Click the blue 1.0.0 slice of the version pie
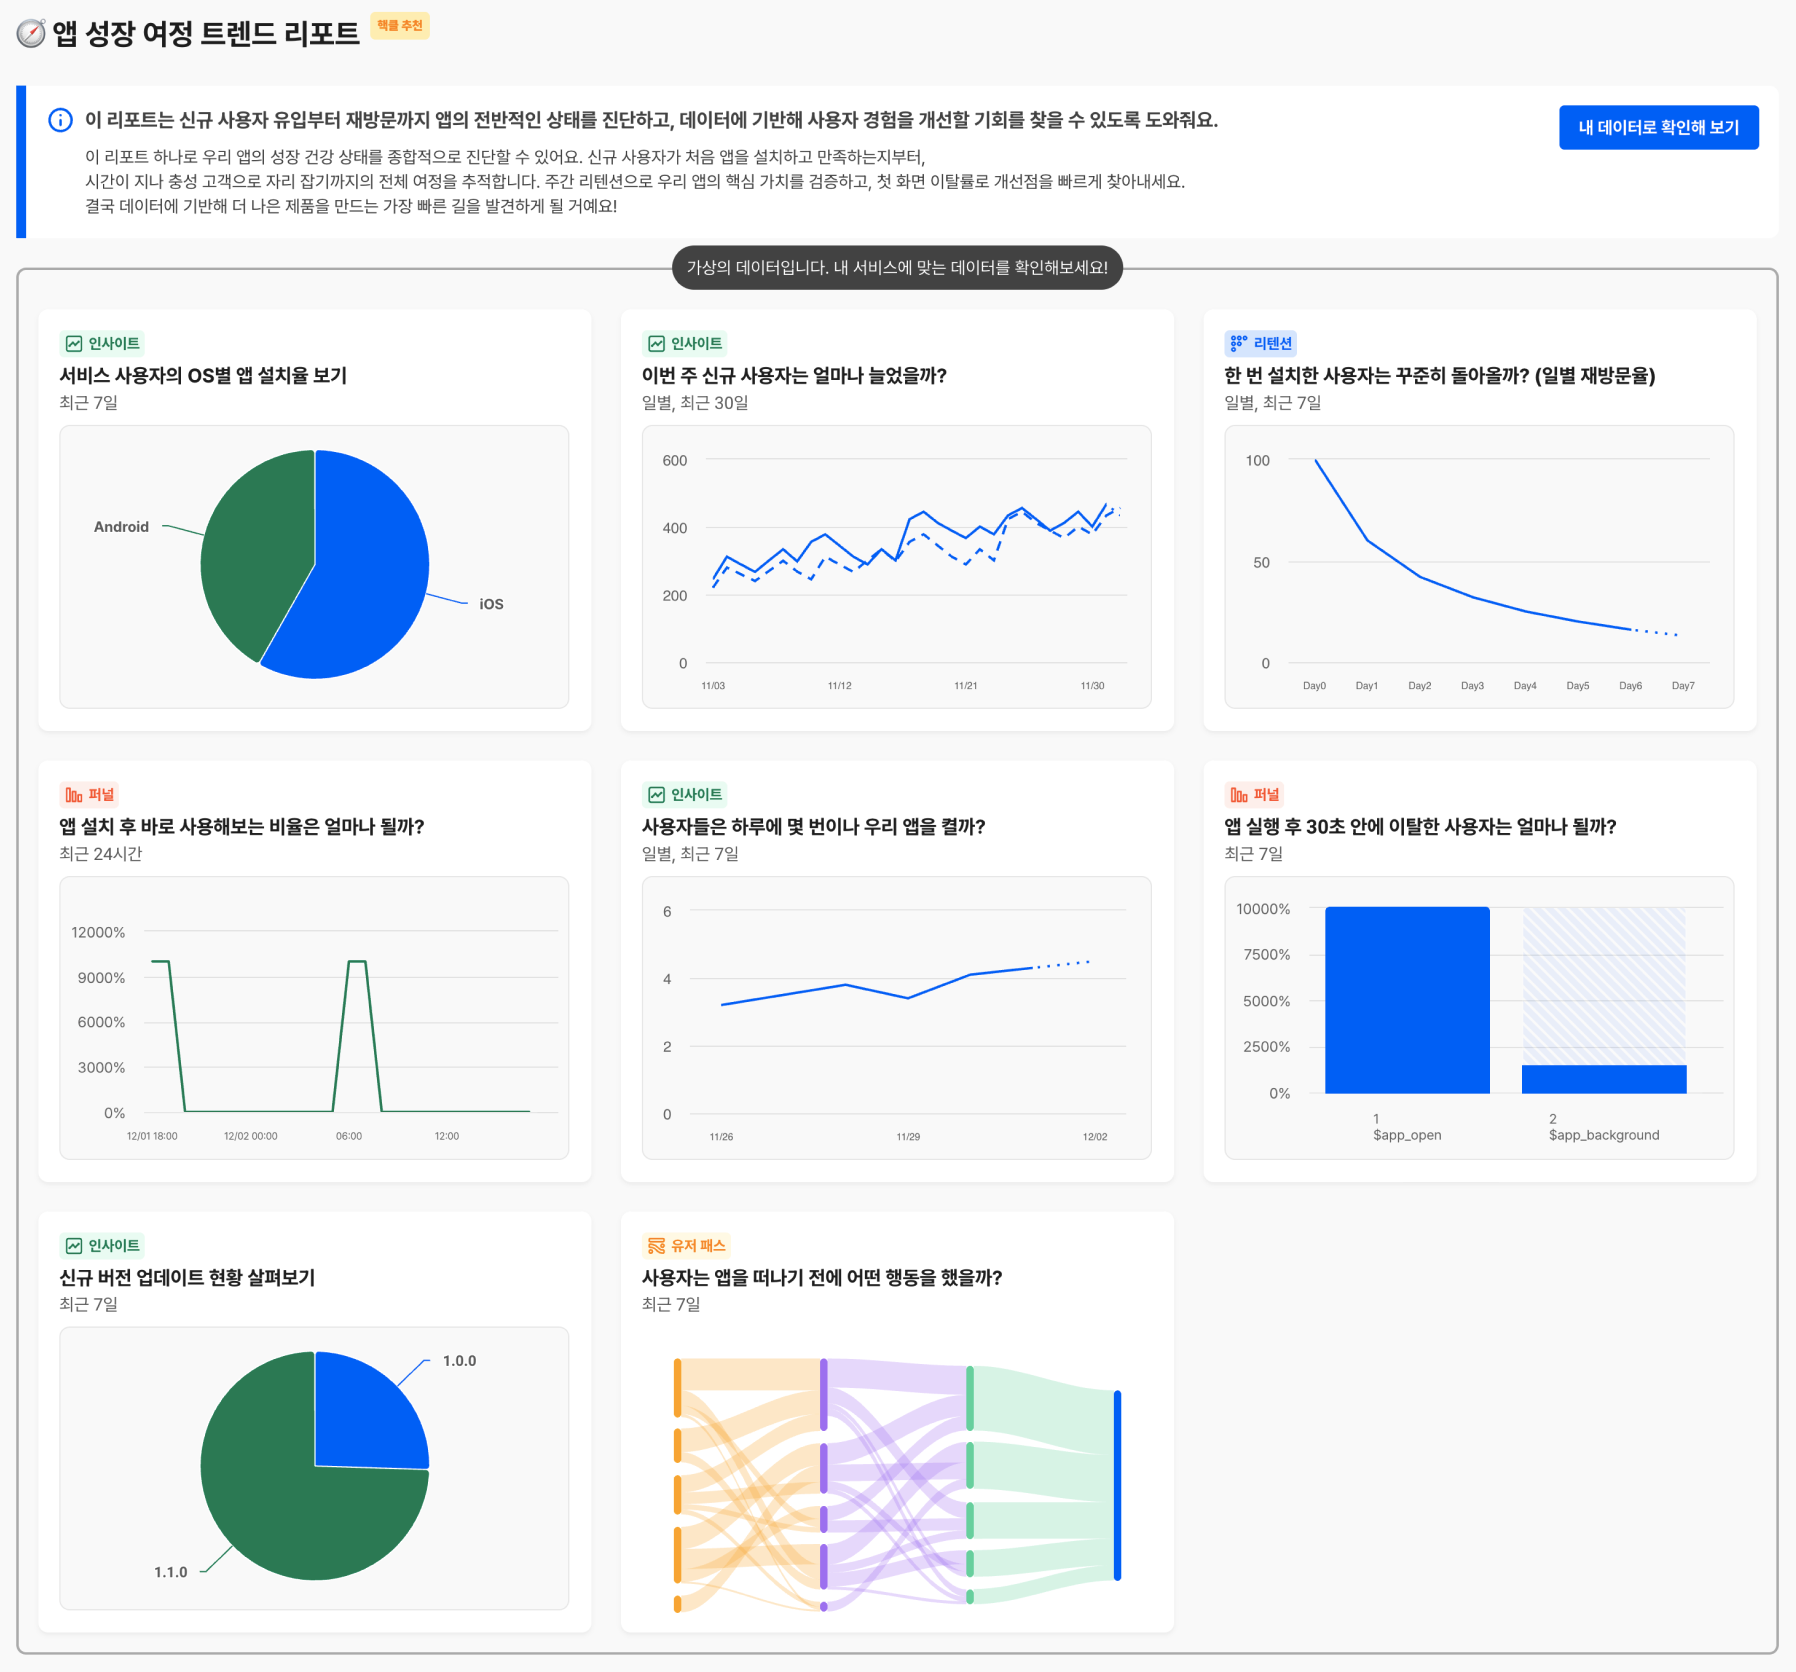 click(365, 1415)
